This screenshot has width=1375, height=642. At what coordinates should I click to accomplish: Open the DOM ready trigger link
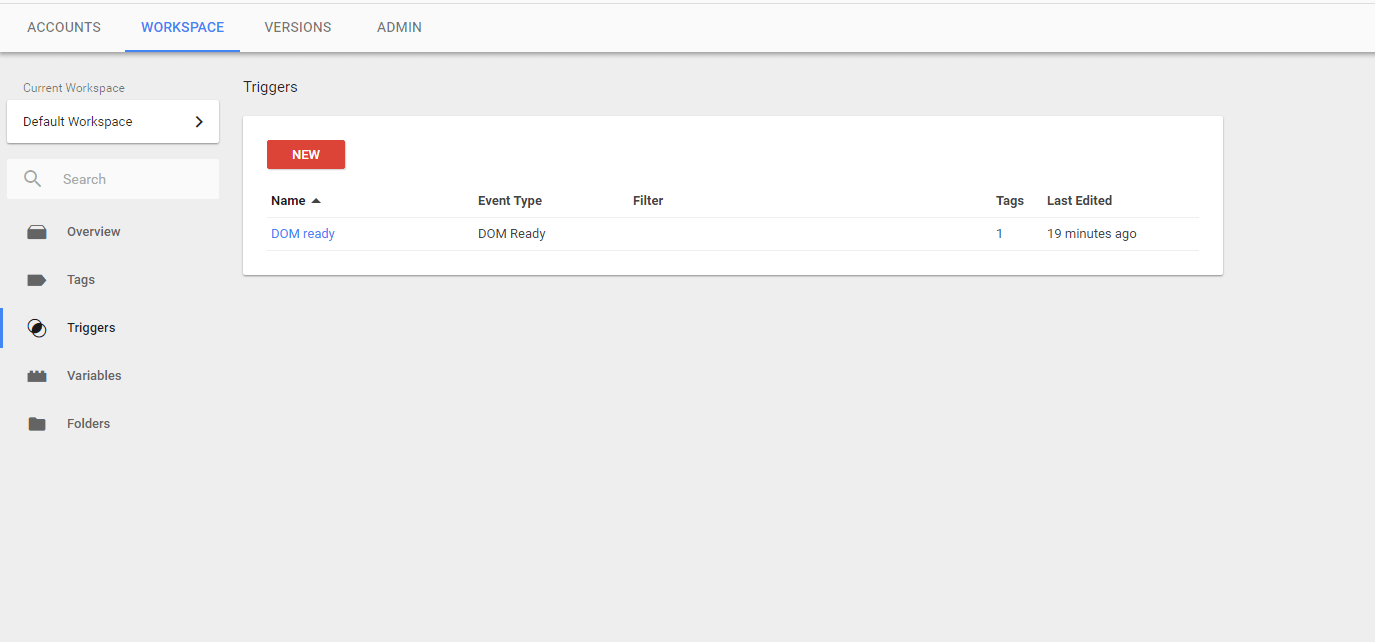point(303,234)
